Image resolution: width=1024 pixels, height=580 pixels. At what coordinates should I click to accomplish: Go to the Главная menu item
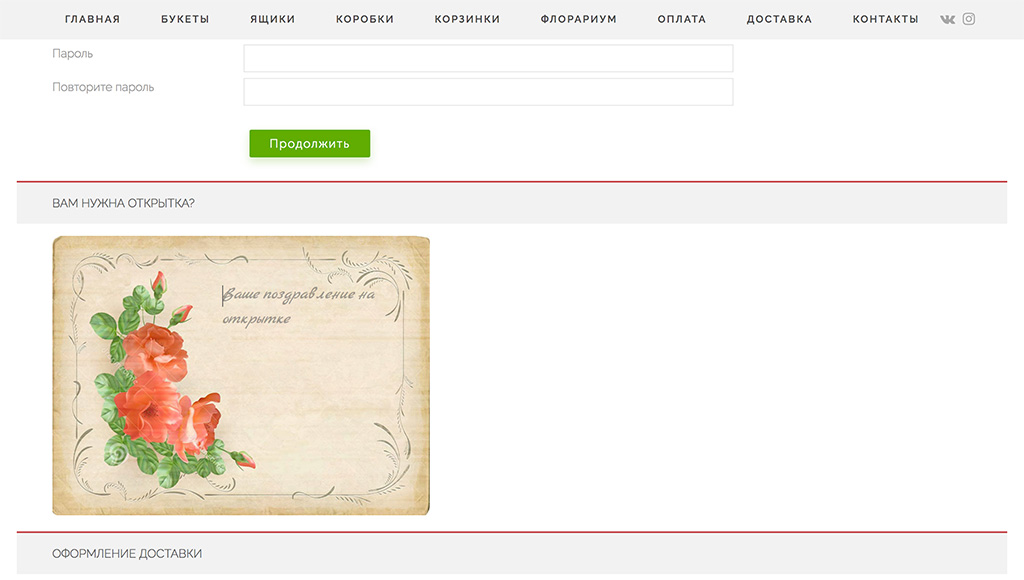click(x=93, y=20)
